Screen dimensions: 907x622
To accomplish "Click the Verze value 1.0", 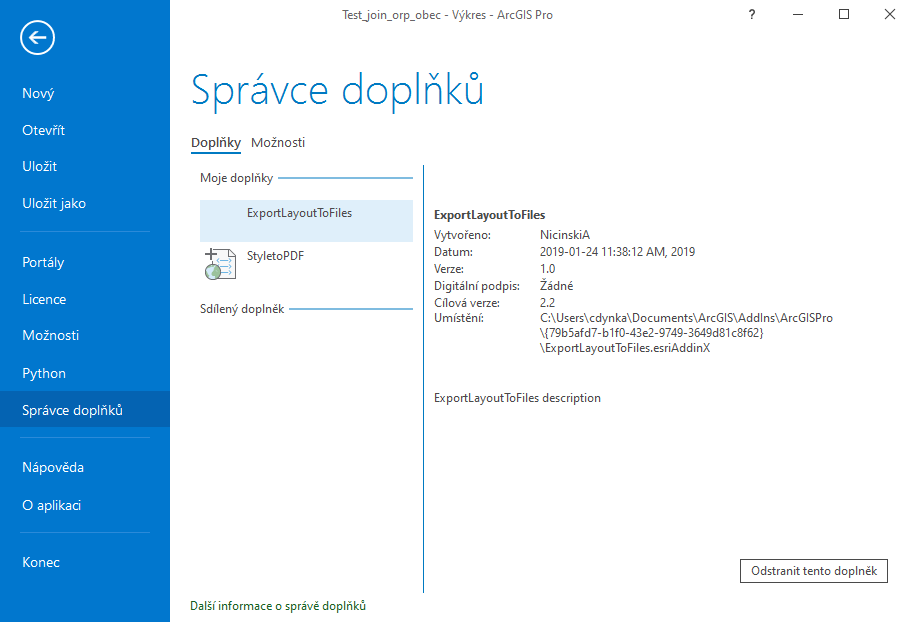I will click(547, 269).
